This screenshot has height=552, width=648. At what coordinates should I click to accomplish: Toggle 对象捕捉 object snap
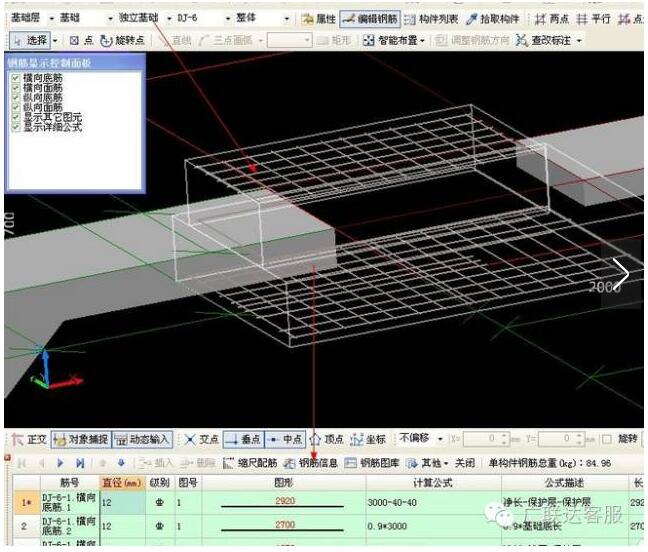point(81,440)
